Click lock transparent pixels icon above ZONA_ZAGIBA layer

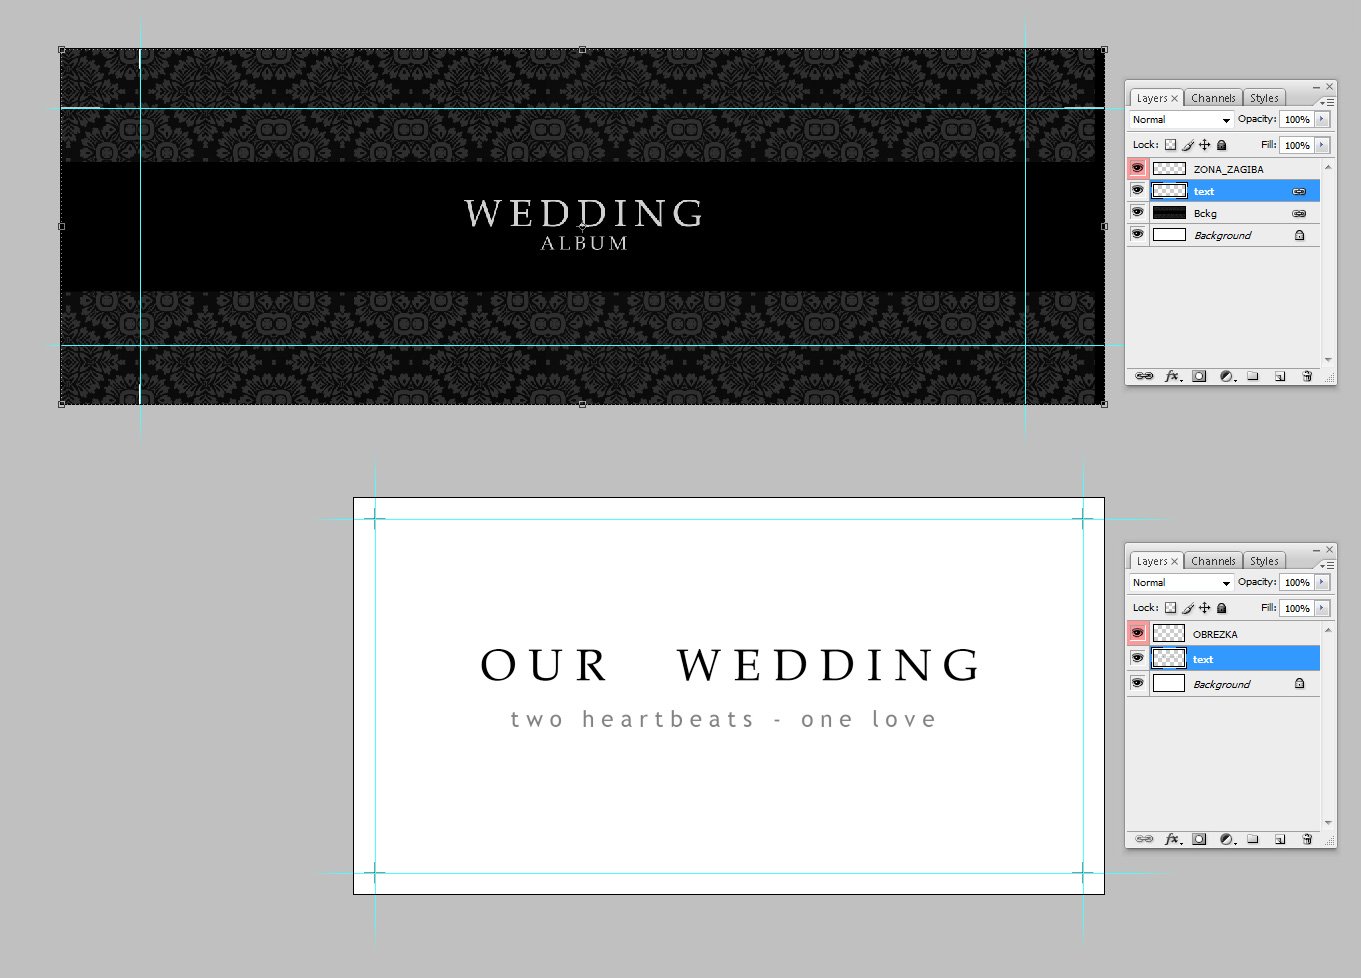click(x=1170, y=145)
